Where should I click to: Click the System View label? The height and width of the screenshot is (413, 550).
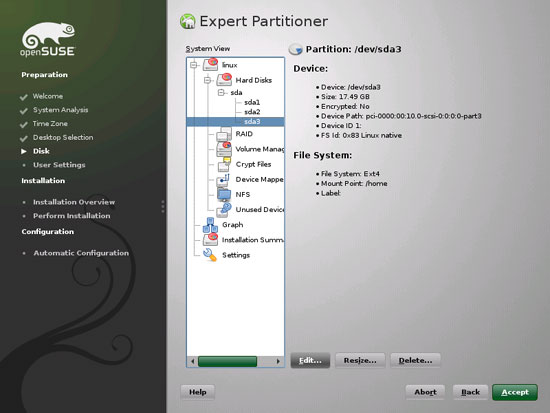click(x=208, y=49)
